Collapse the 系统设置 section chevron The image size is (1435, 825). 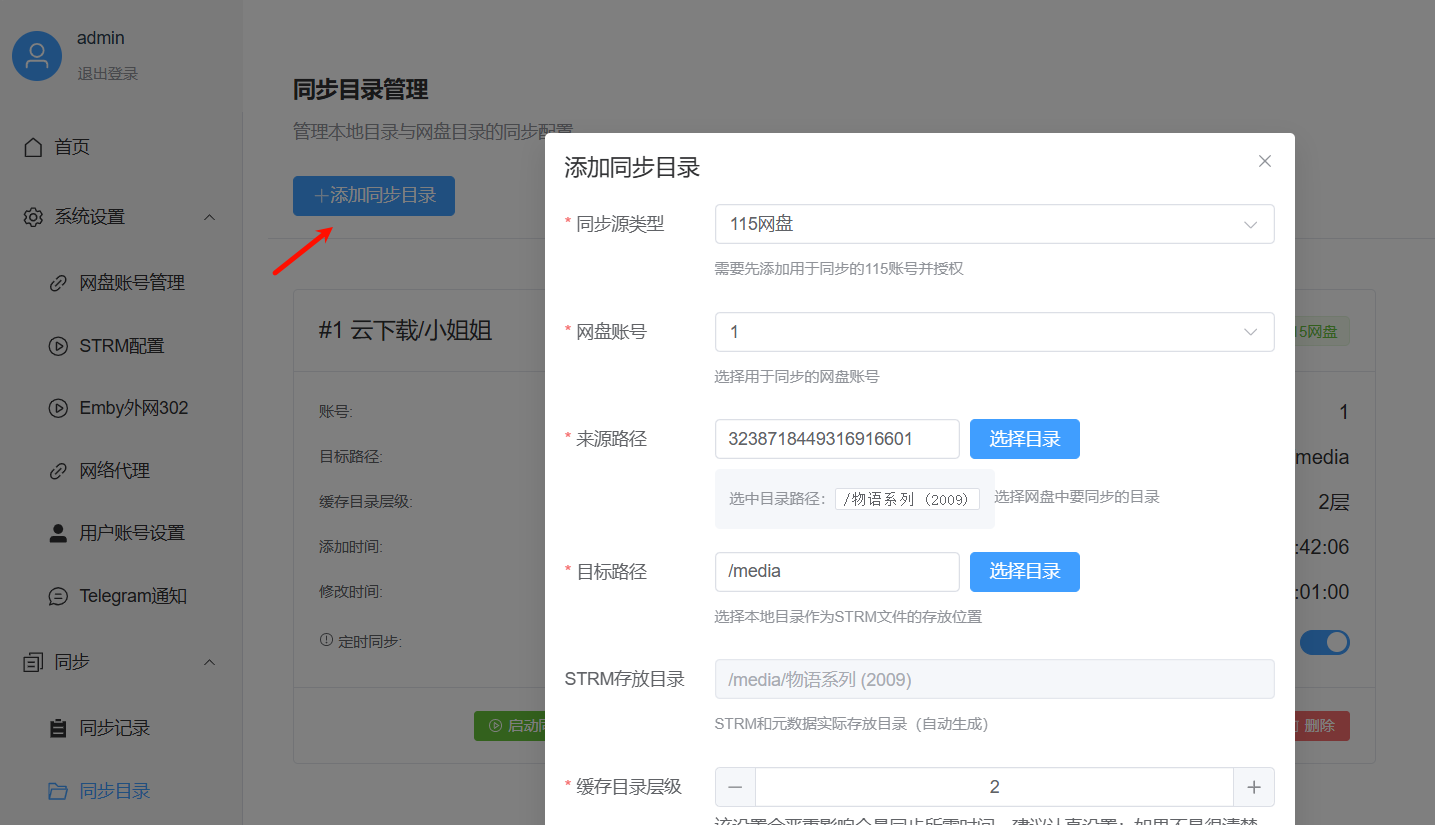209,216
